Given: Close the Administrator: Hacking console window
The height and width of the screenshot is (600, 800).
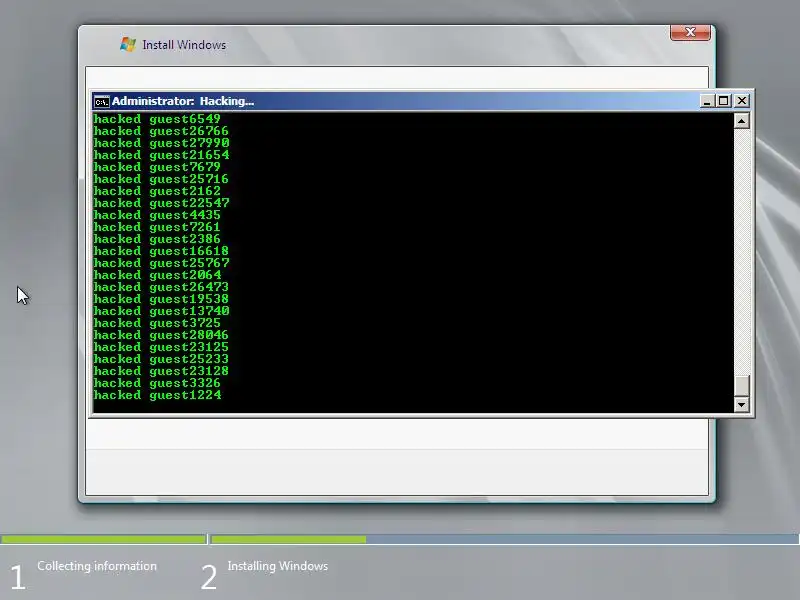Looking at the screenshot, I should click(741, 101).
